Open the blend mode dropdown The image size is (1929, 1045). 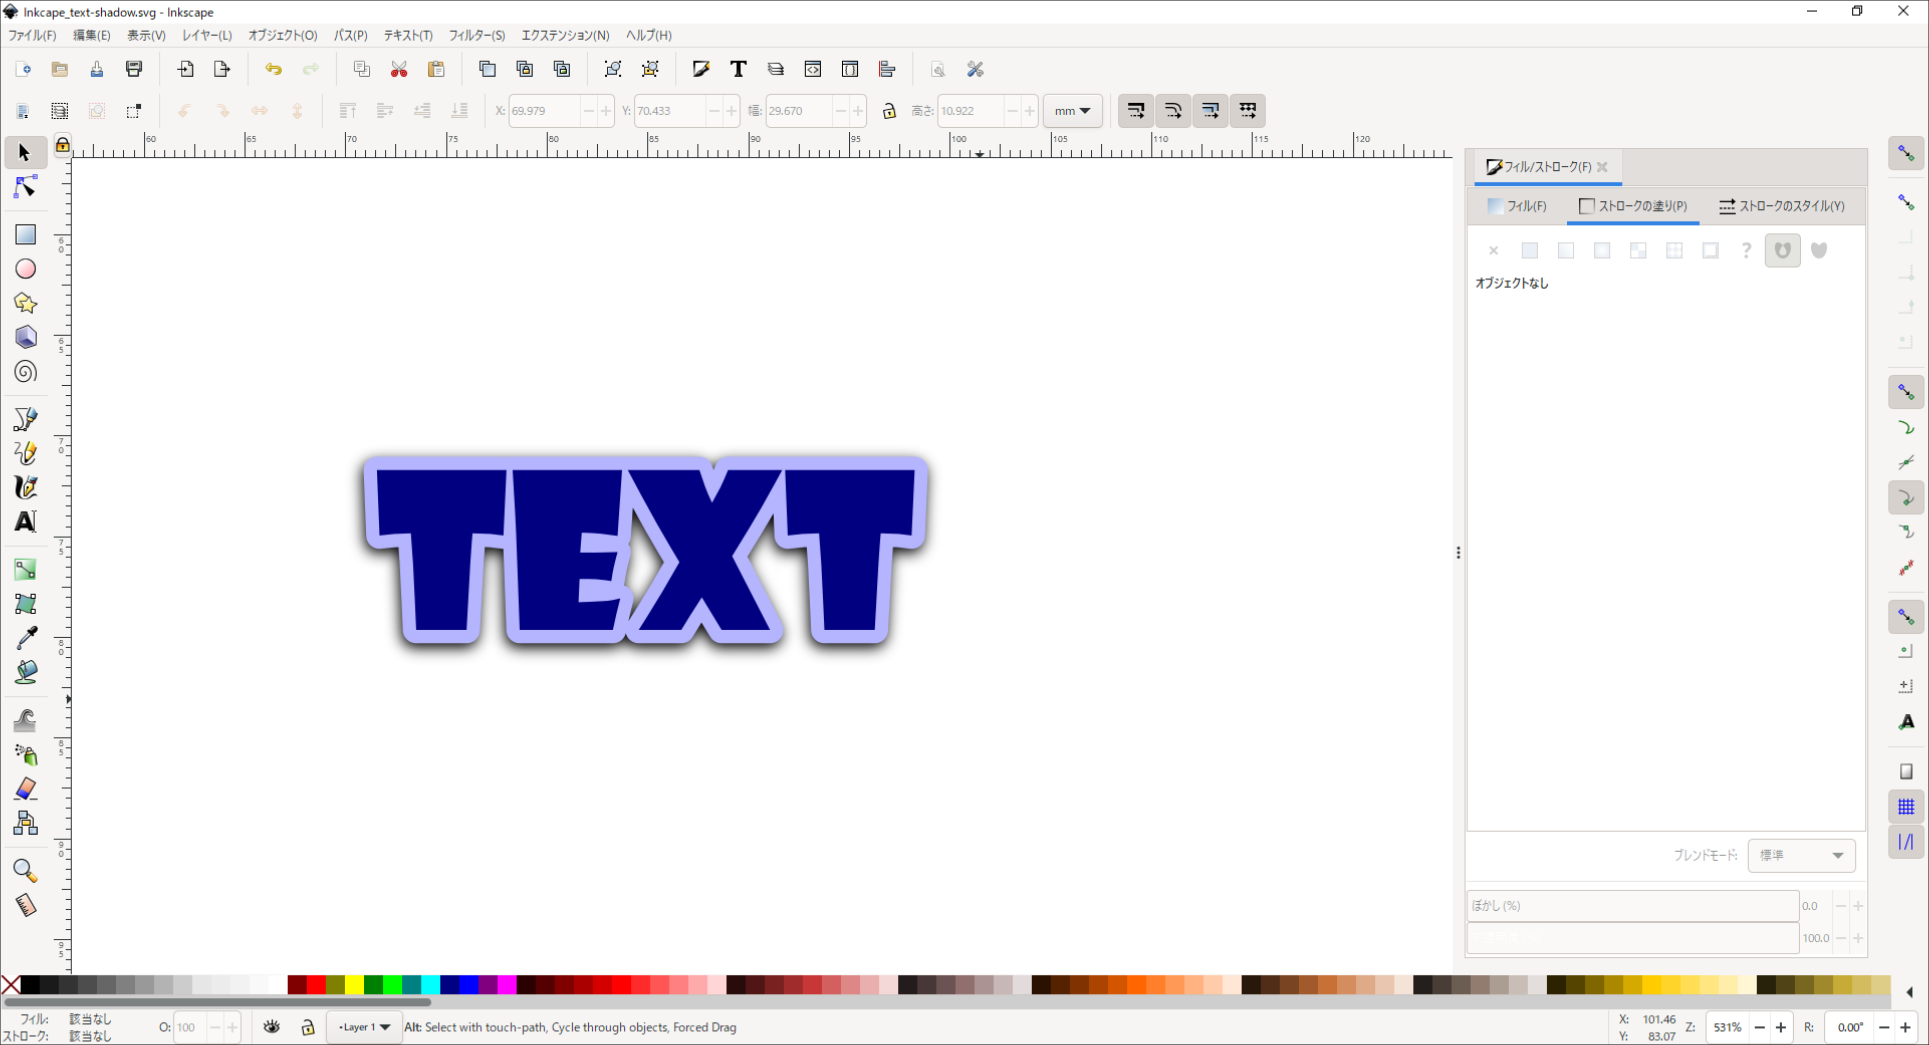click(1801, 855)
